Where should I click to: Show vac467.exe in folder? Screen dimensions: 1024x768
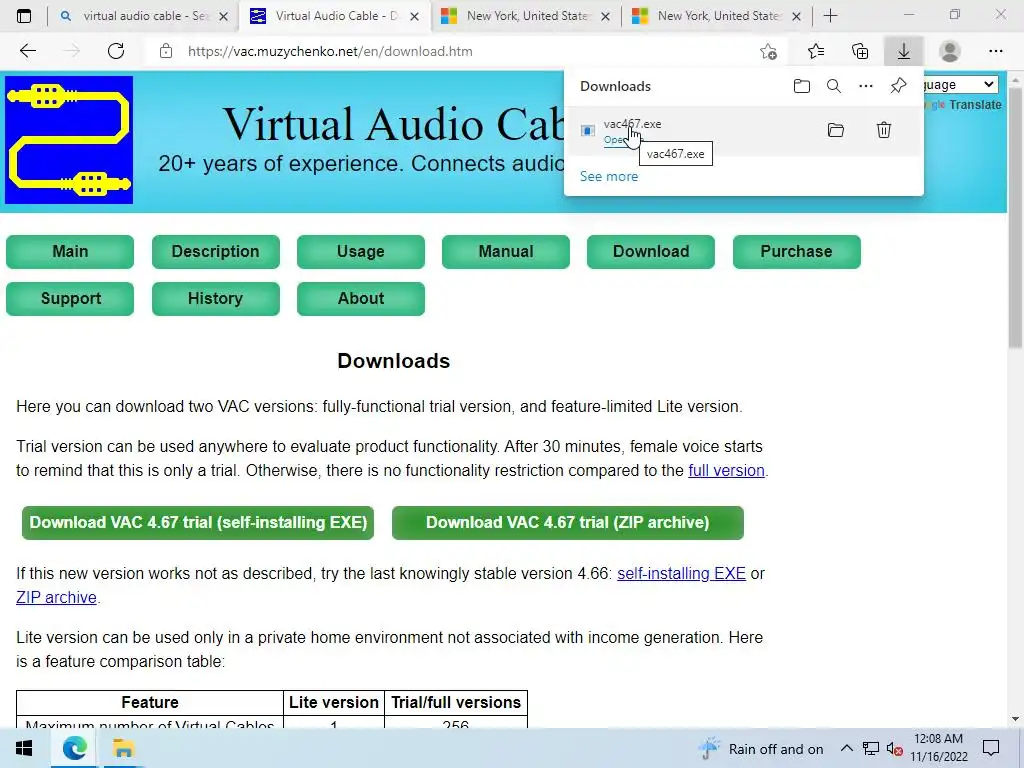[835, 130]
